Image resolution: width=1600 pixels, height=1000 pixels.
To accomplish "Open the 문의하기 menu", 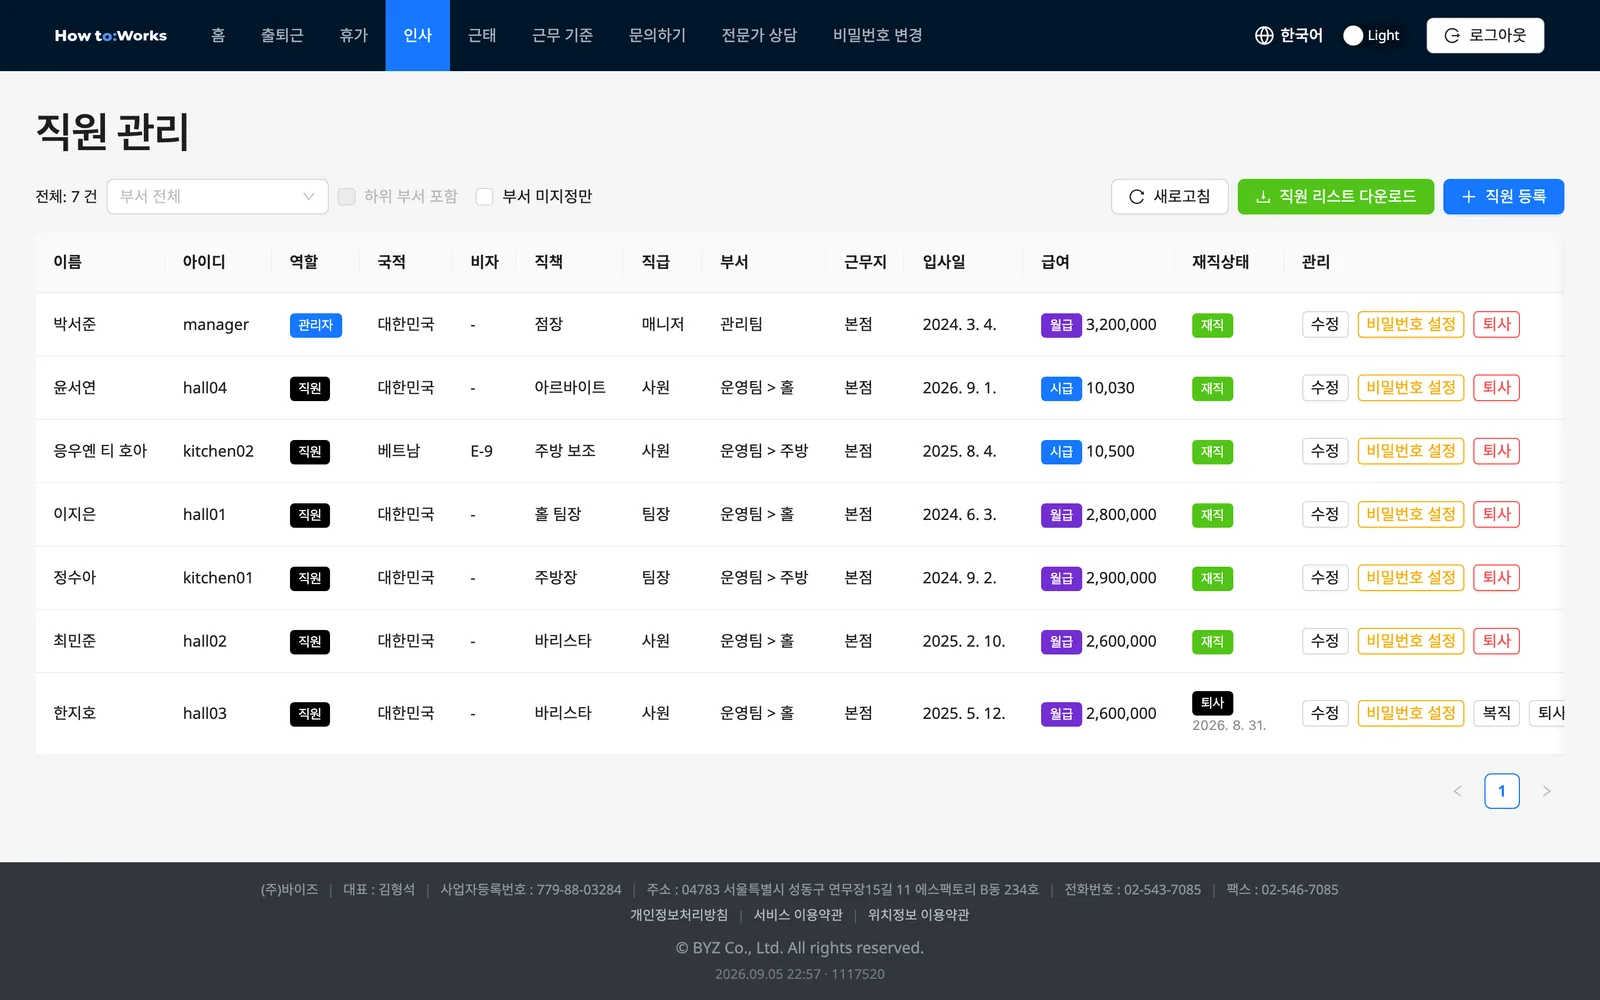I will pyautogui.click(x=657, y=35).
